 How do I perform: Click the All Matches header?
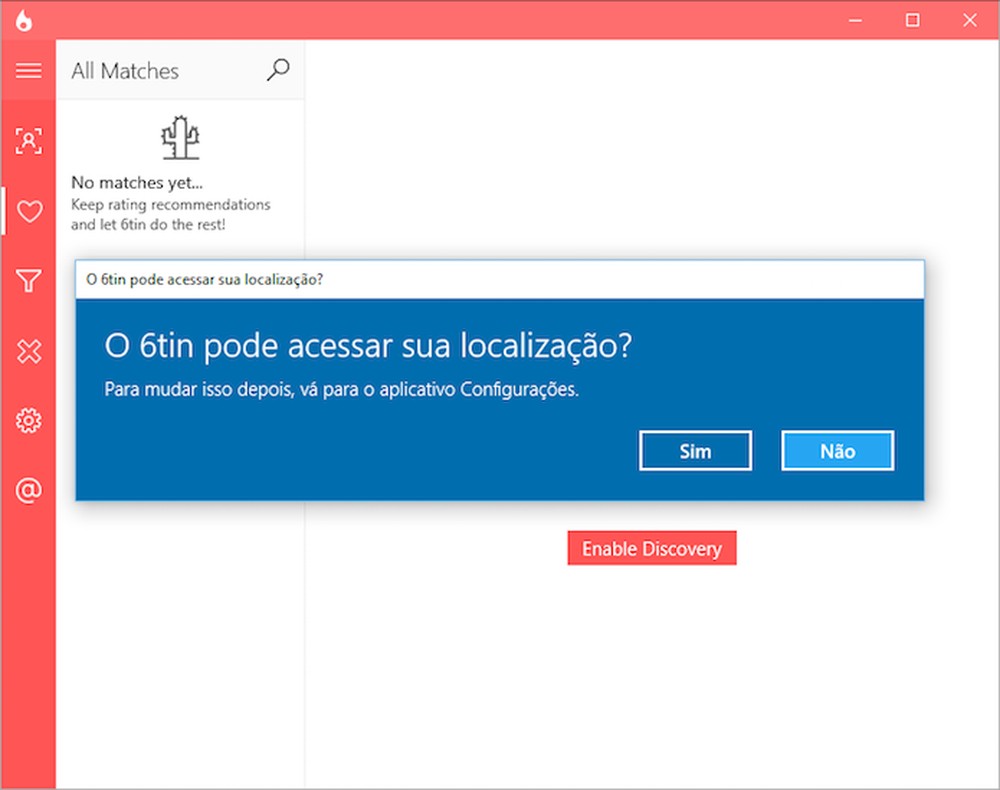pos(125,71)
